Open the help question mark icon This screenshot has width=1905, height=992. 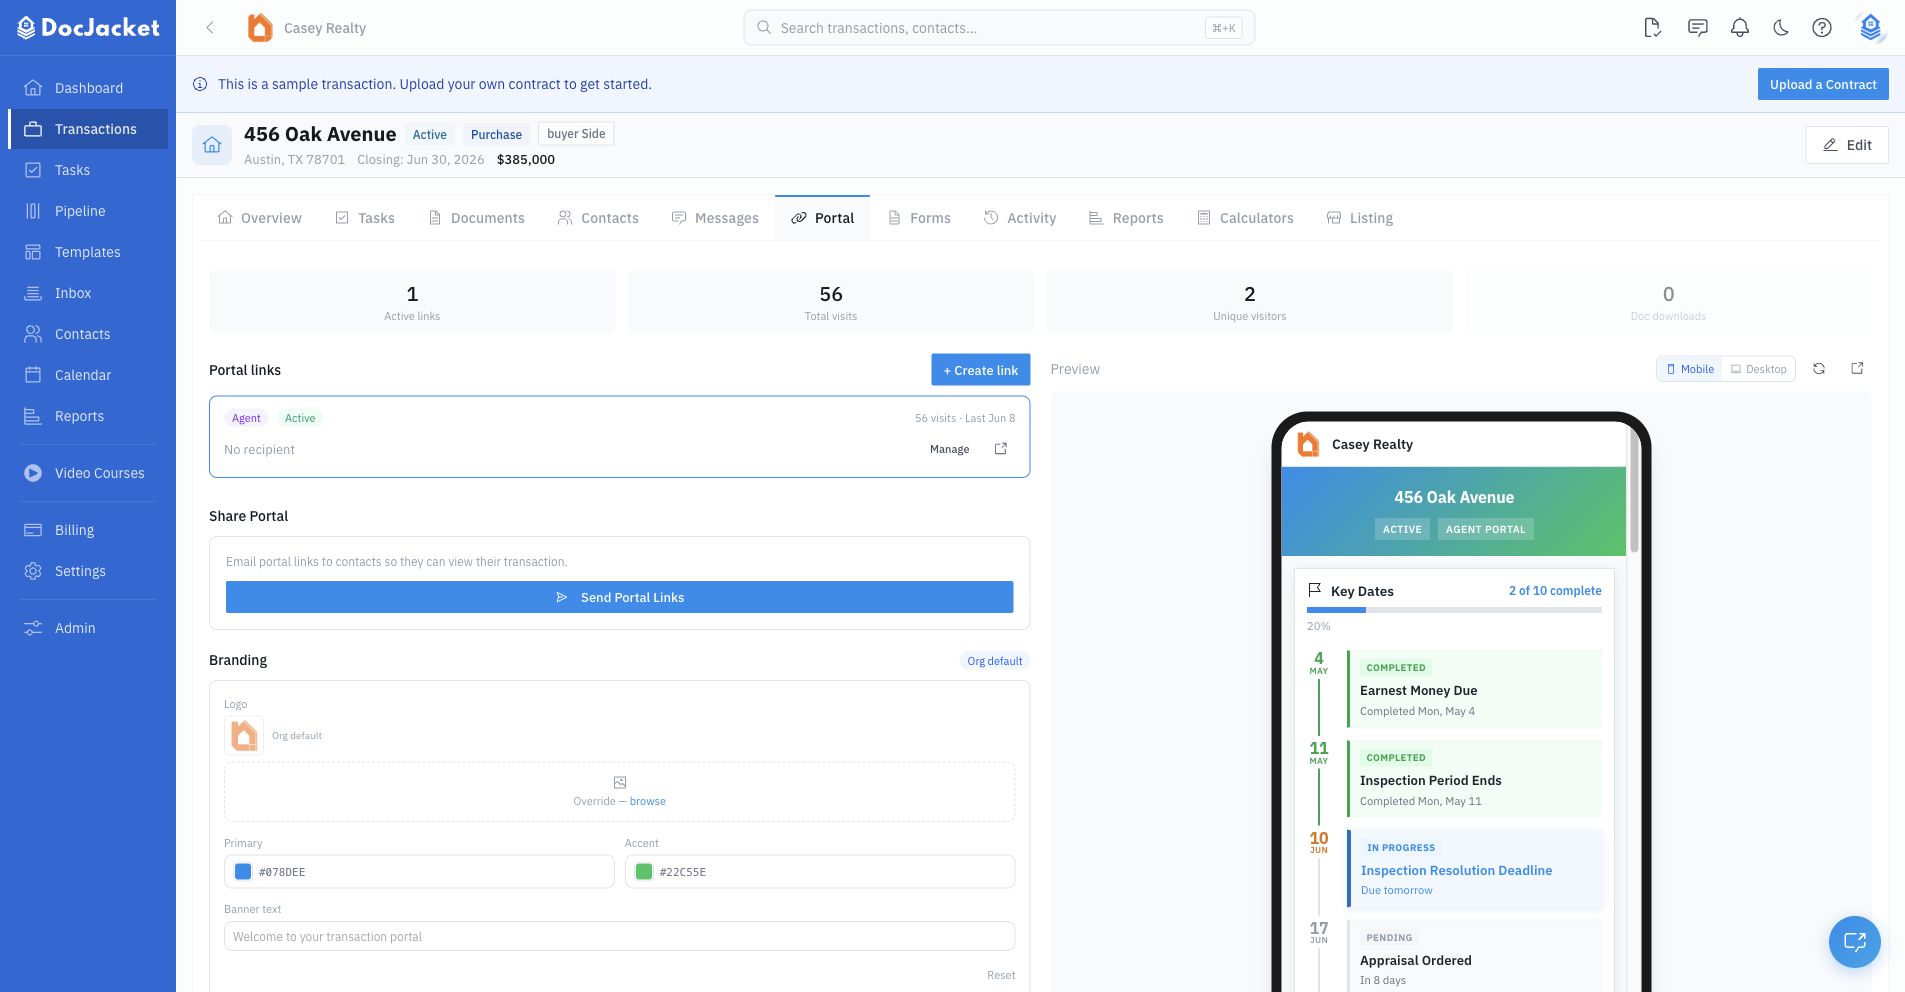1822,28
